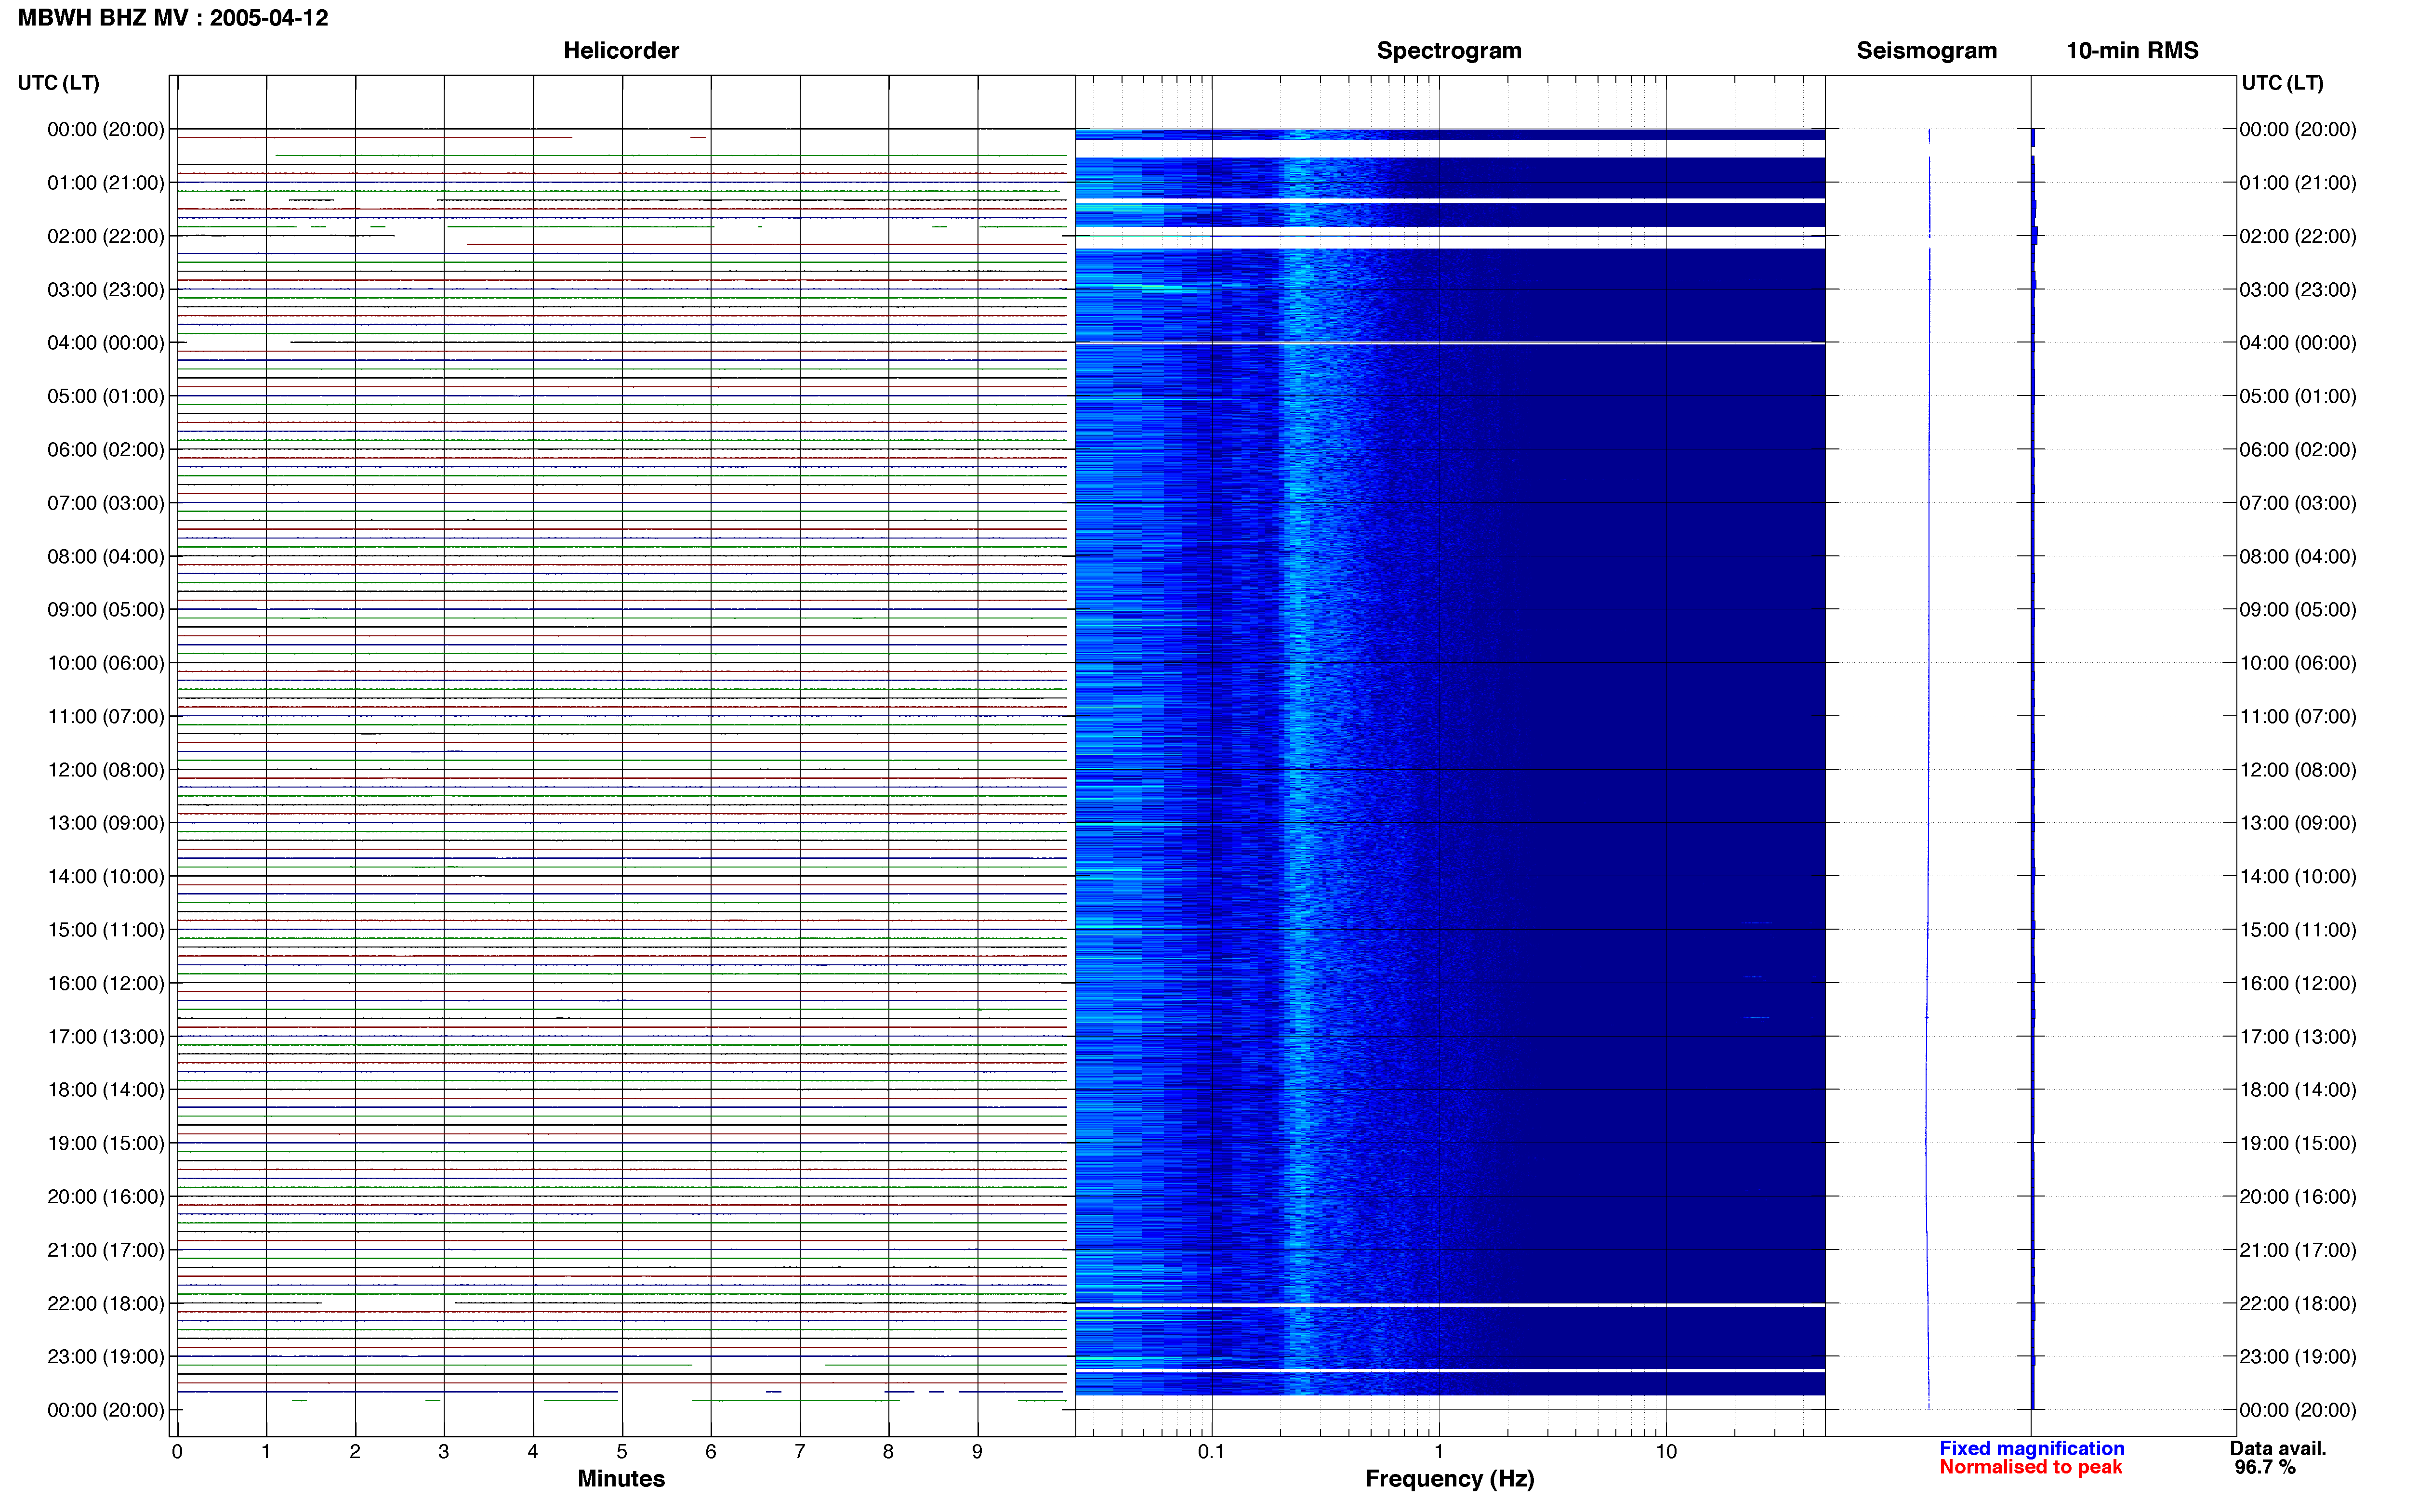The image size is (2418, 1512).
Task: Click 16:00 (12:00) on the Helicorder time axis
Action: point(106,983)
